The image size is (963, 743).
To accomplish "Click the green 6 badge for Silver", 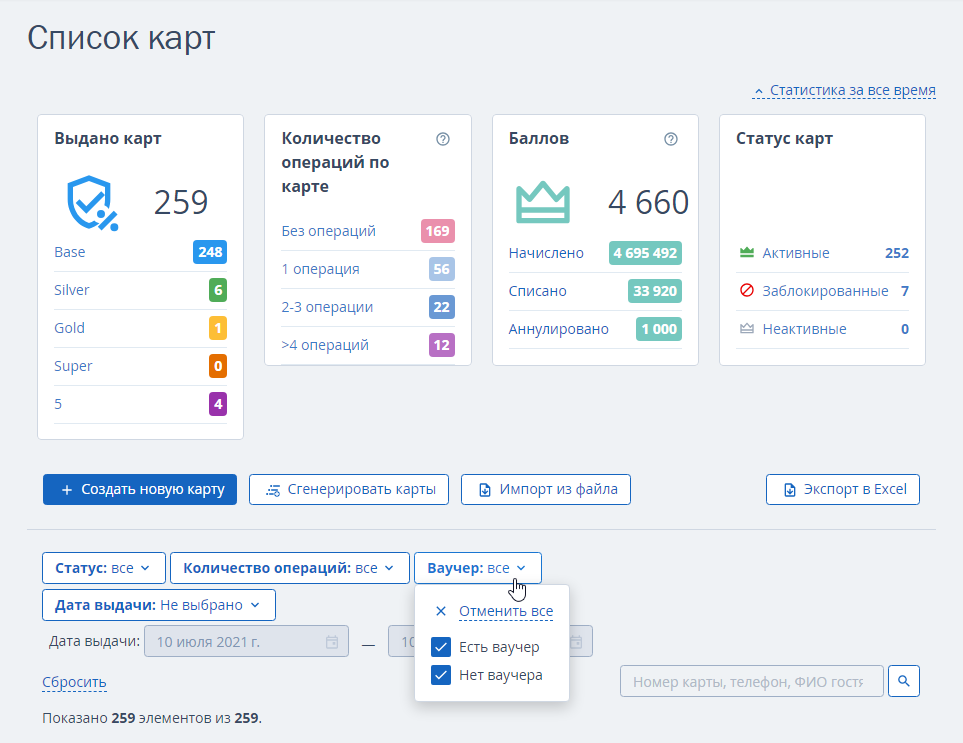I will pos(218,290).
